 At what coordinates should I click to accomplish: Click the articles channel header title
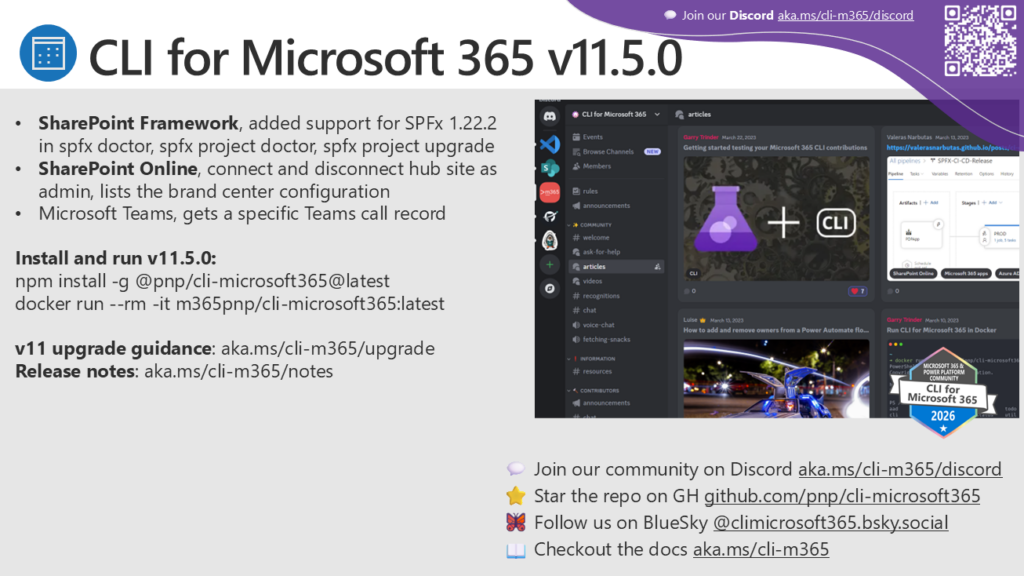(699, 114)
